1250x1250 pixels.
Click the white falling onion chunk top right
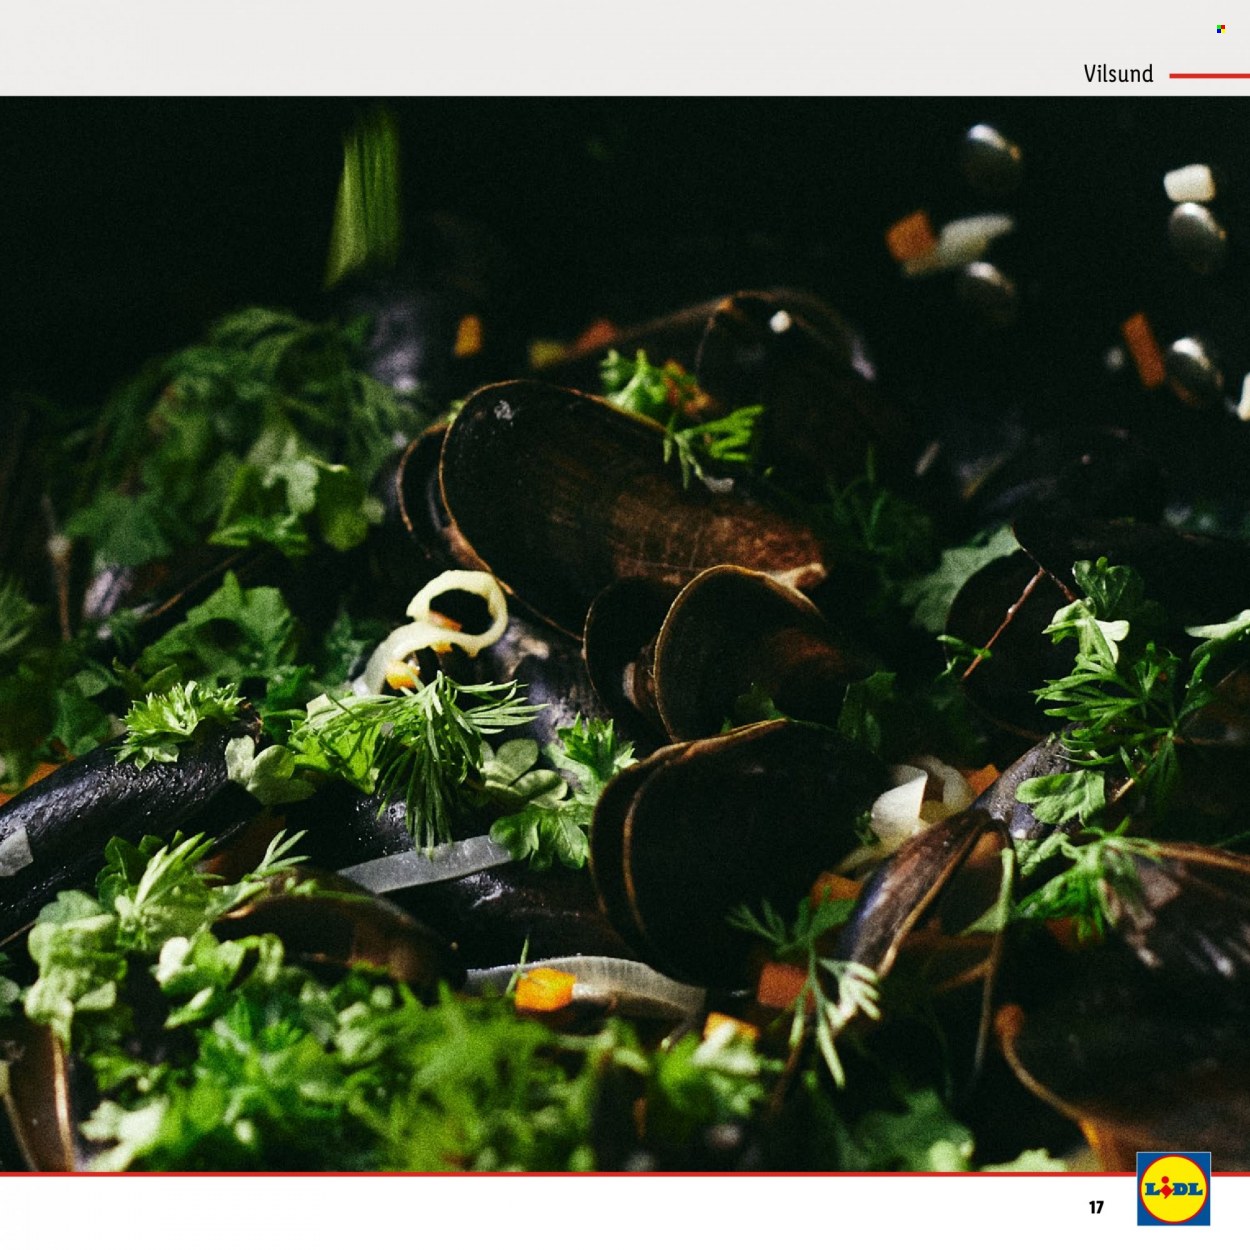(1189, 184)
